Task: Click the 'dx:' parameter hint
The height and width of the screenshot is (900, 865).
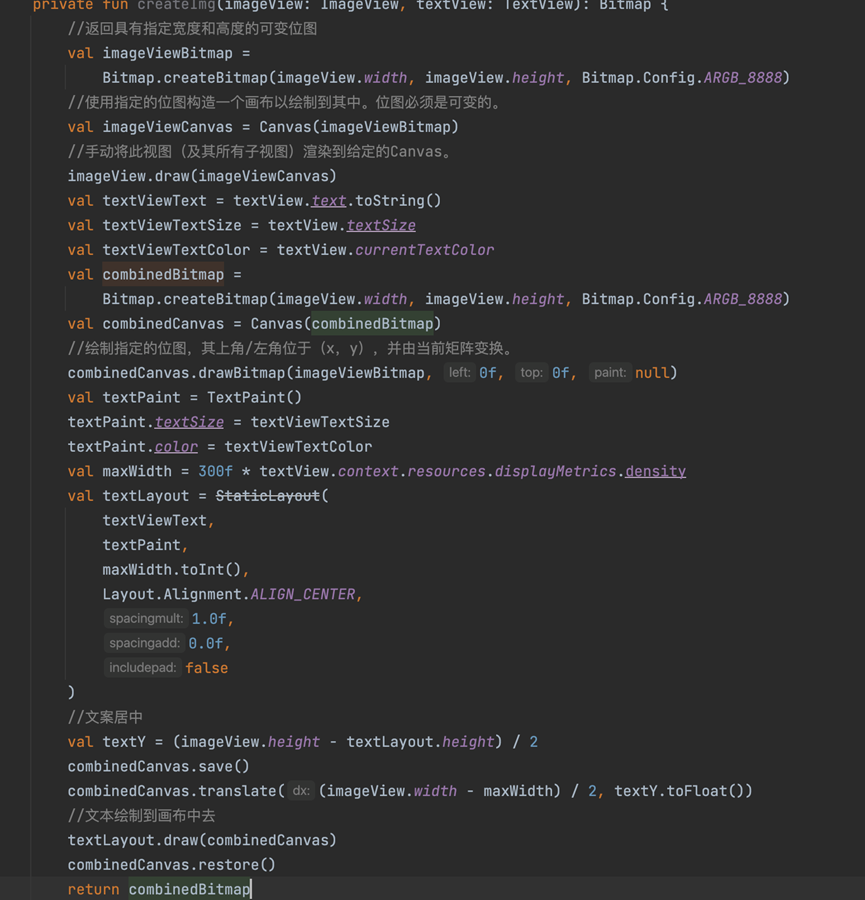Action: (301, 791)
